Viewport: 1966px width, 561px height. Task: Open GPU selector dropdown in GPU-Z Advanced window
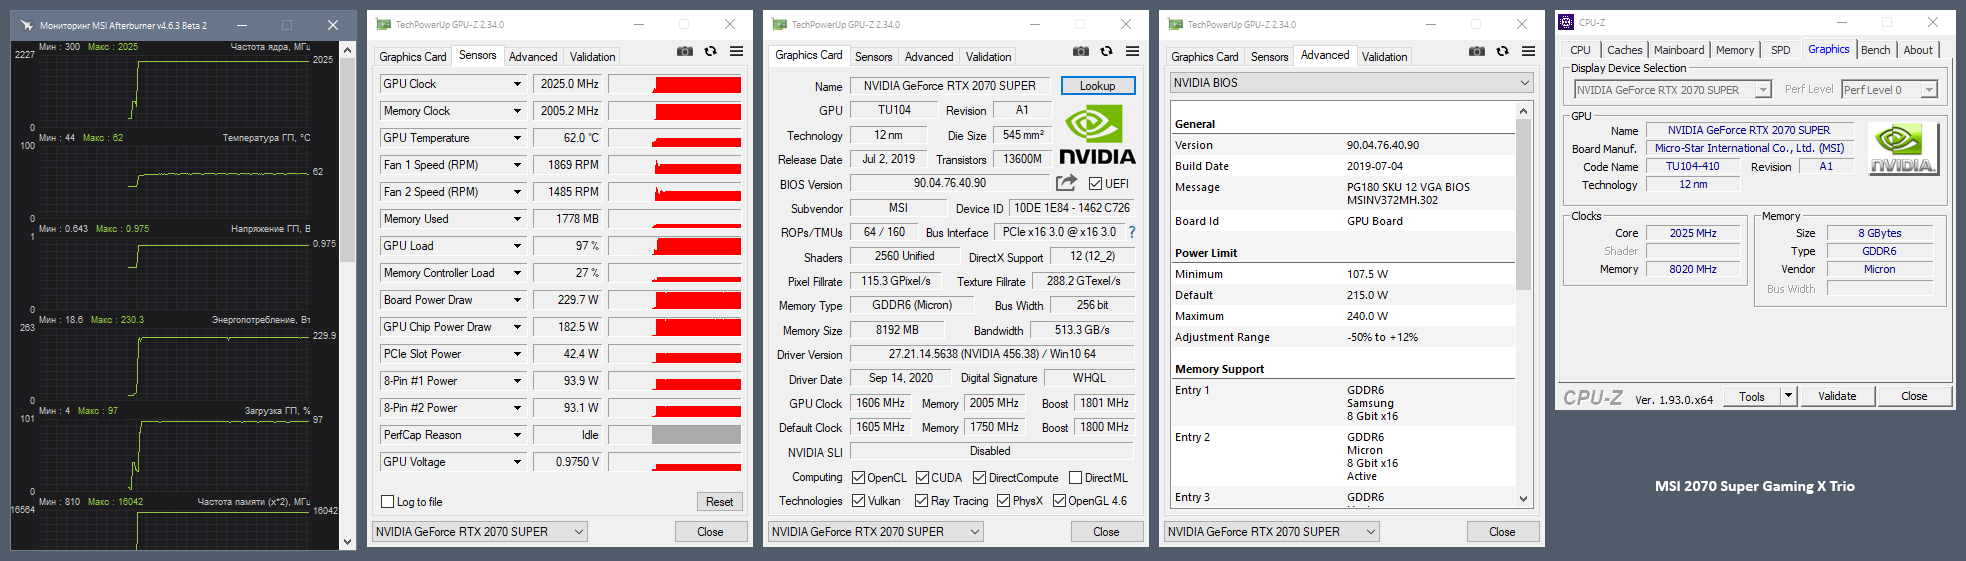1272,532
